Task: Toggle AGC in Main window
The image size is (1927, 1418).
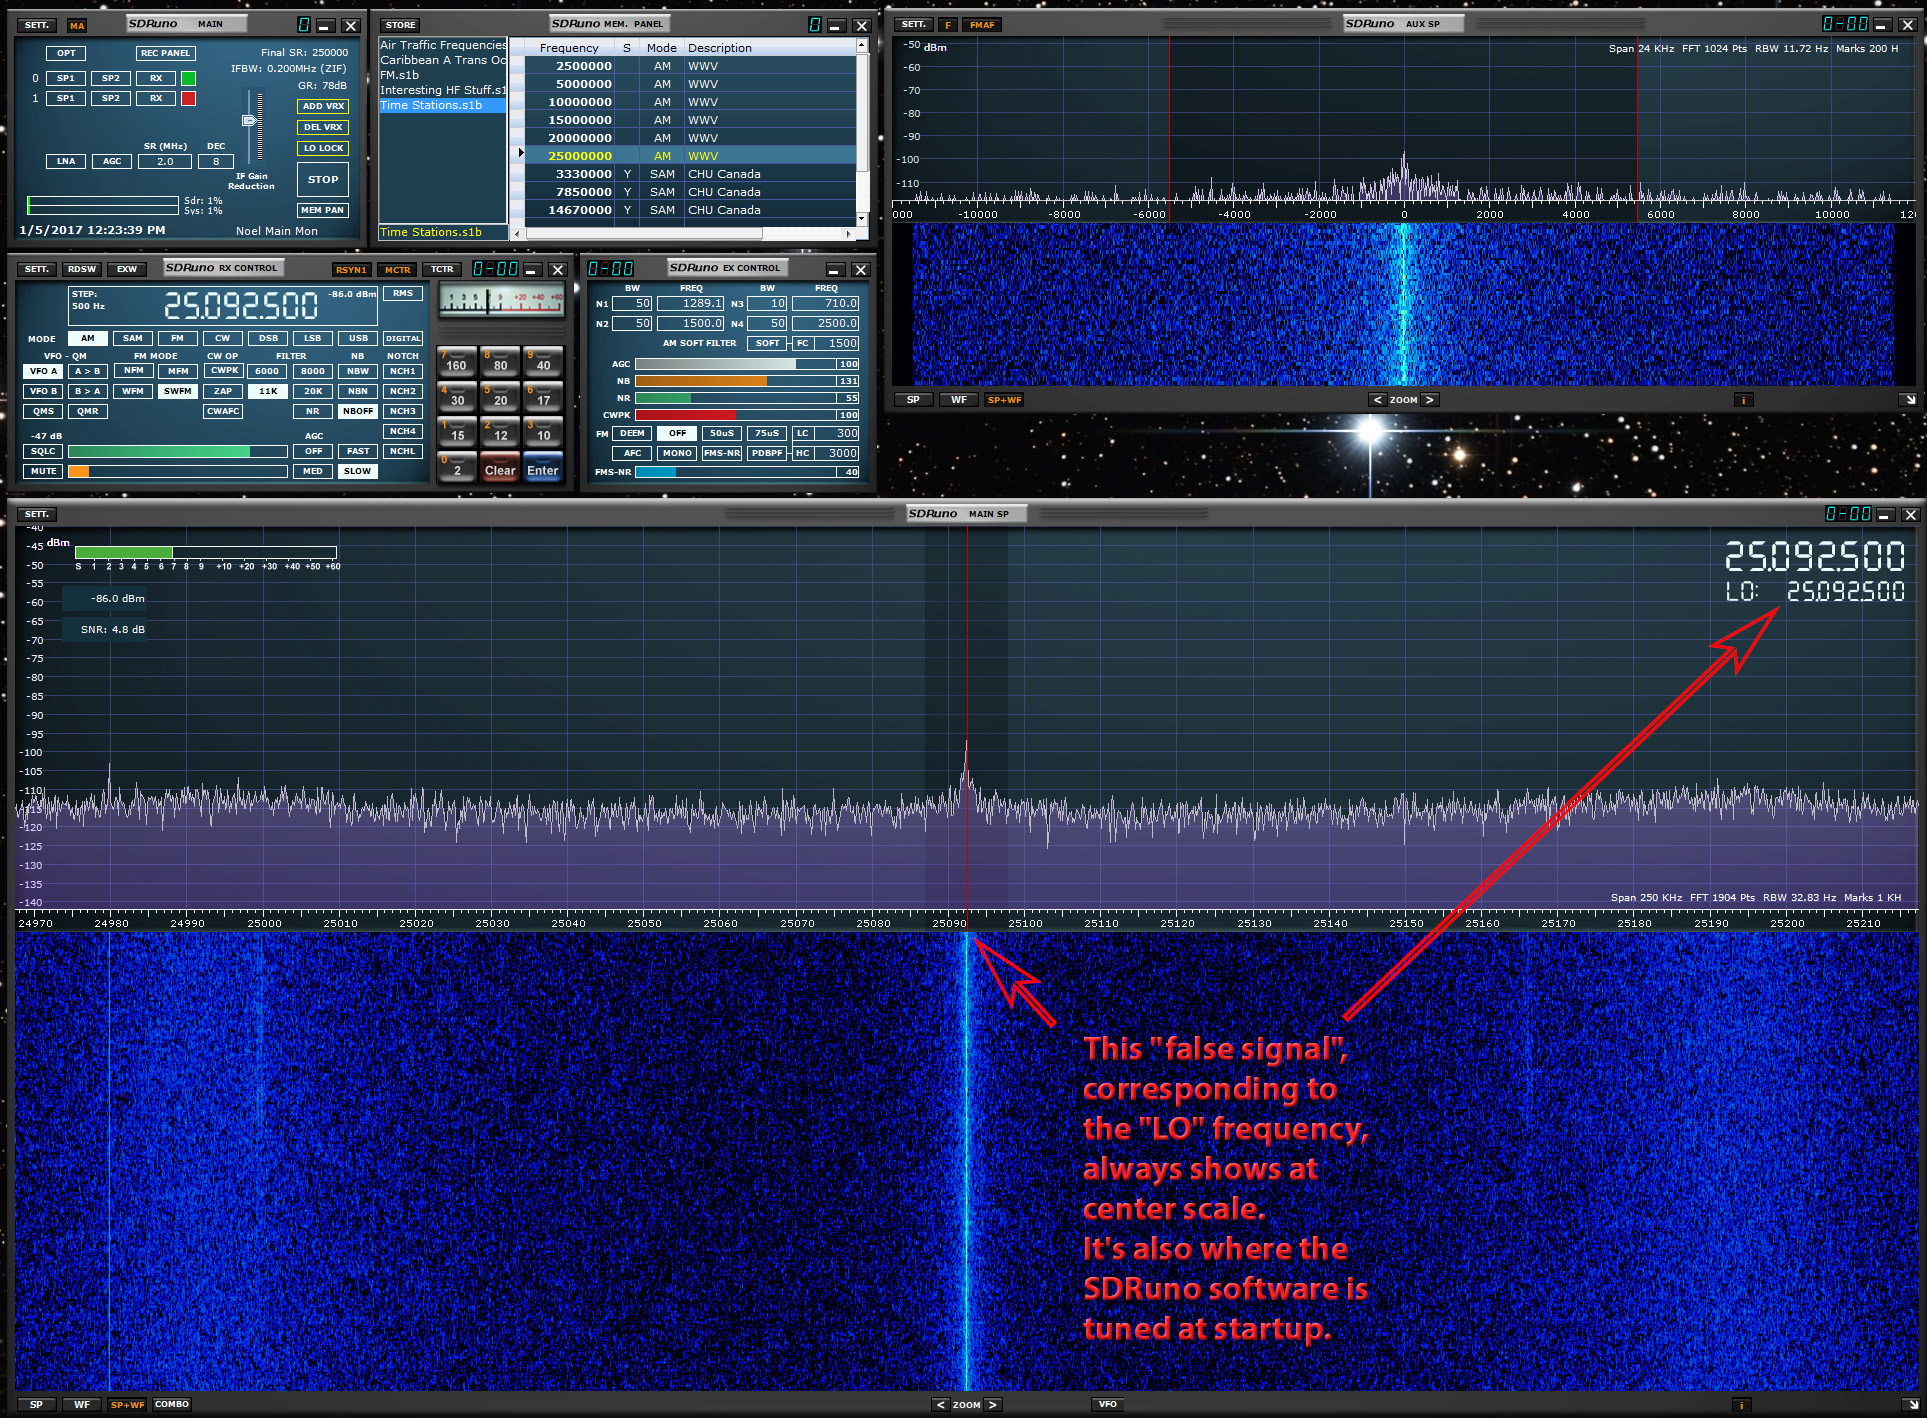Action: pyautogui.click(x=112, y=161)
